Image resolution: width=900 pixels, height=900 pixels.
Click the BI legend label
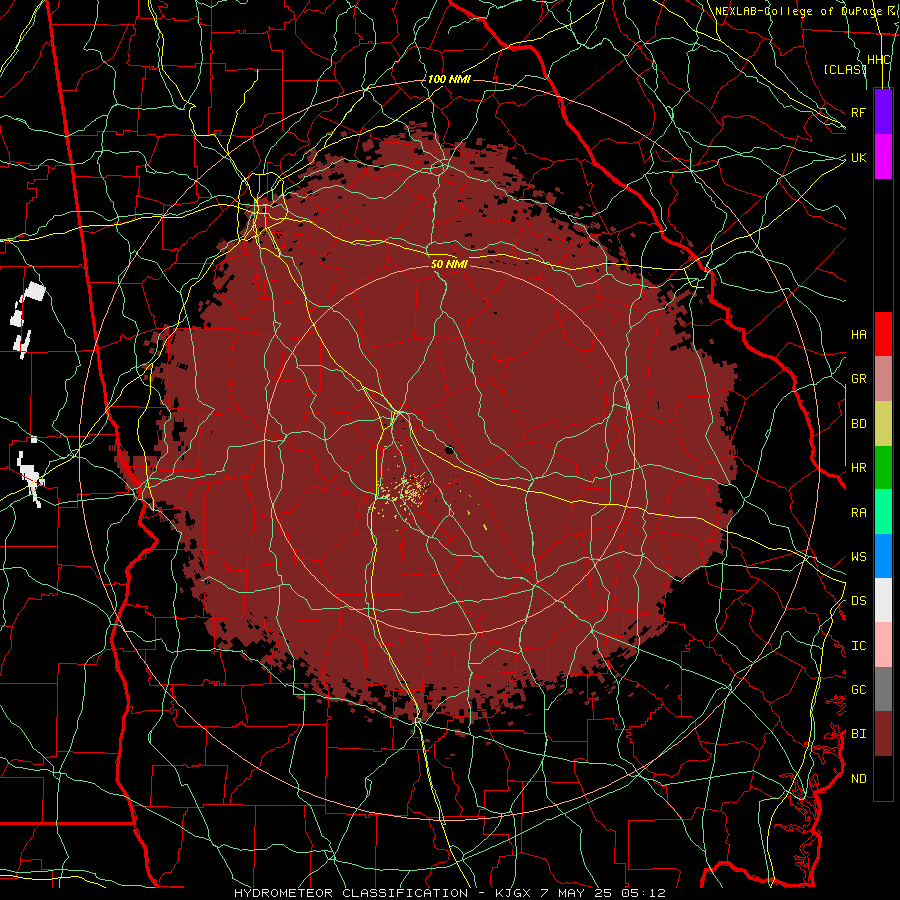coord(858,734)
